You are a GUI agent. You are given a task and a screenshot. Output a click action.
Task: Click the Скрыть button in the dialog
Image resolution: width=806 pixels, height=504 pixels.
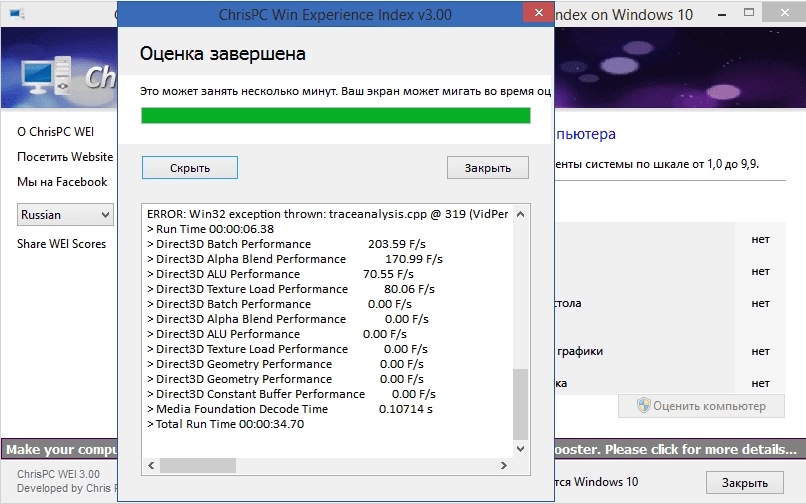coord(190,168)
